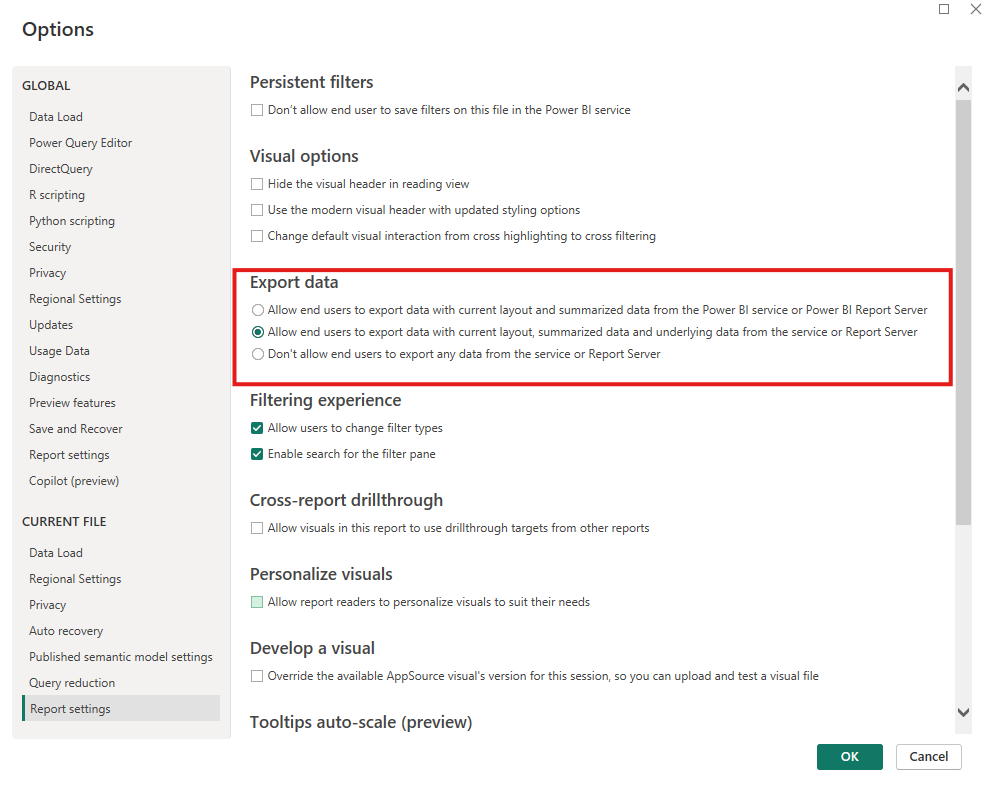Open Global Data Load settings
This screenshot has height=790, width=991.
[56, 117]
